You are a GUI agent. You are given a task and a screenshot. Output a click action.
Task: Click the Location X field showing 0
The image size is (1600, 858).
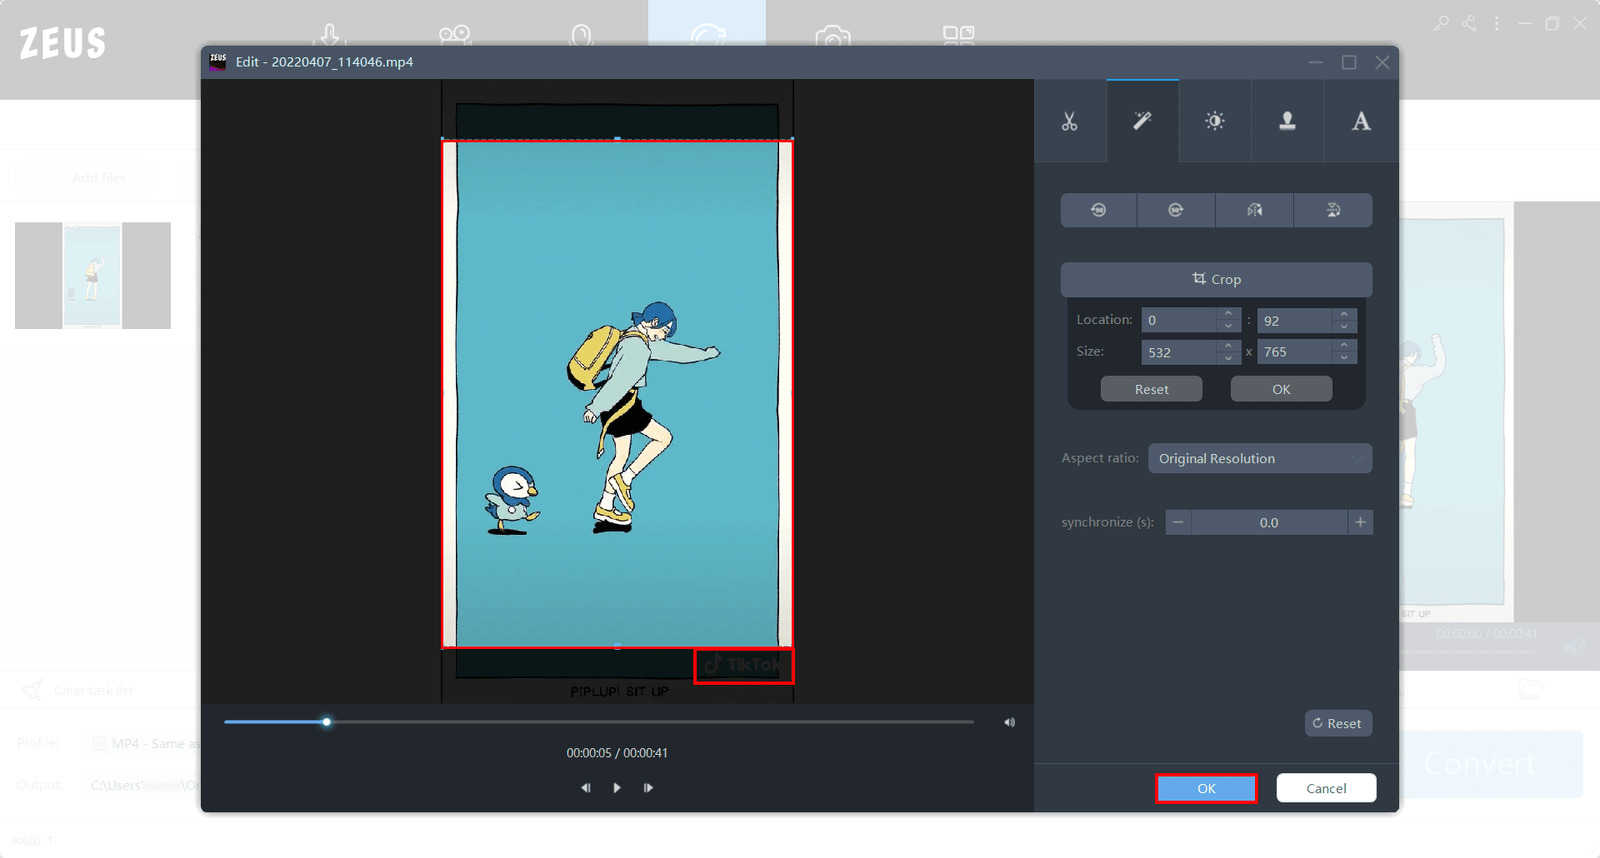point(1180,320)
